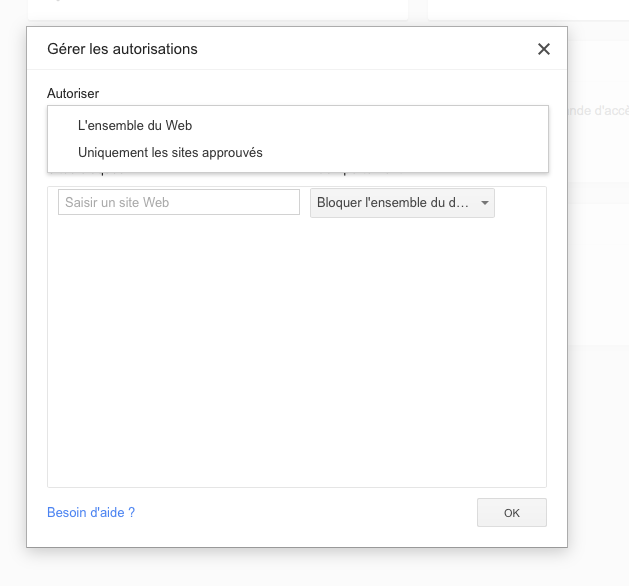This screenshot has width=629, height=586.
Task: Click the Autoriser label
Action: pyautogui.click(x=73, y=93)
